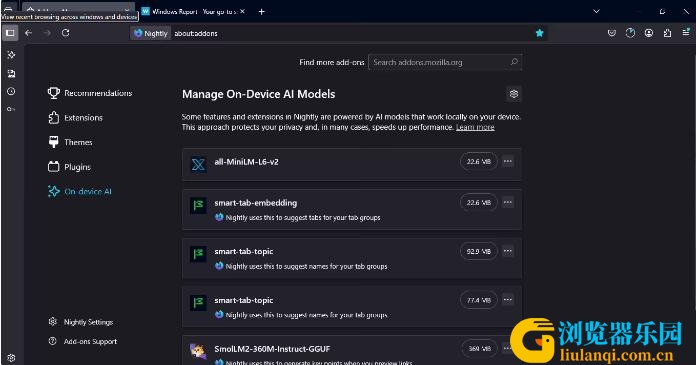Open a new tab with plus button

tap(261, 12)
